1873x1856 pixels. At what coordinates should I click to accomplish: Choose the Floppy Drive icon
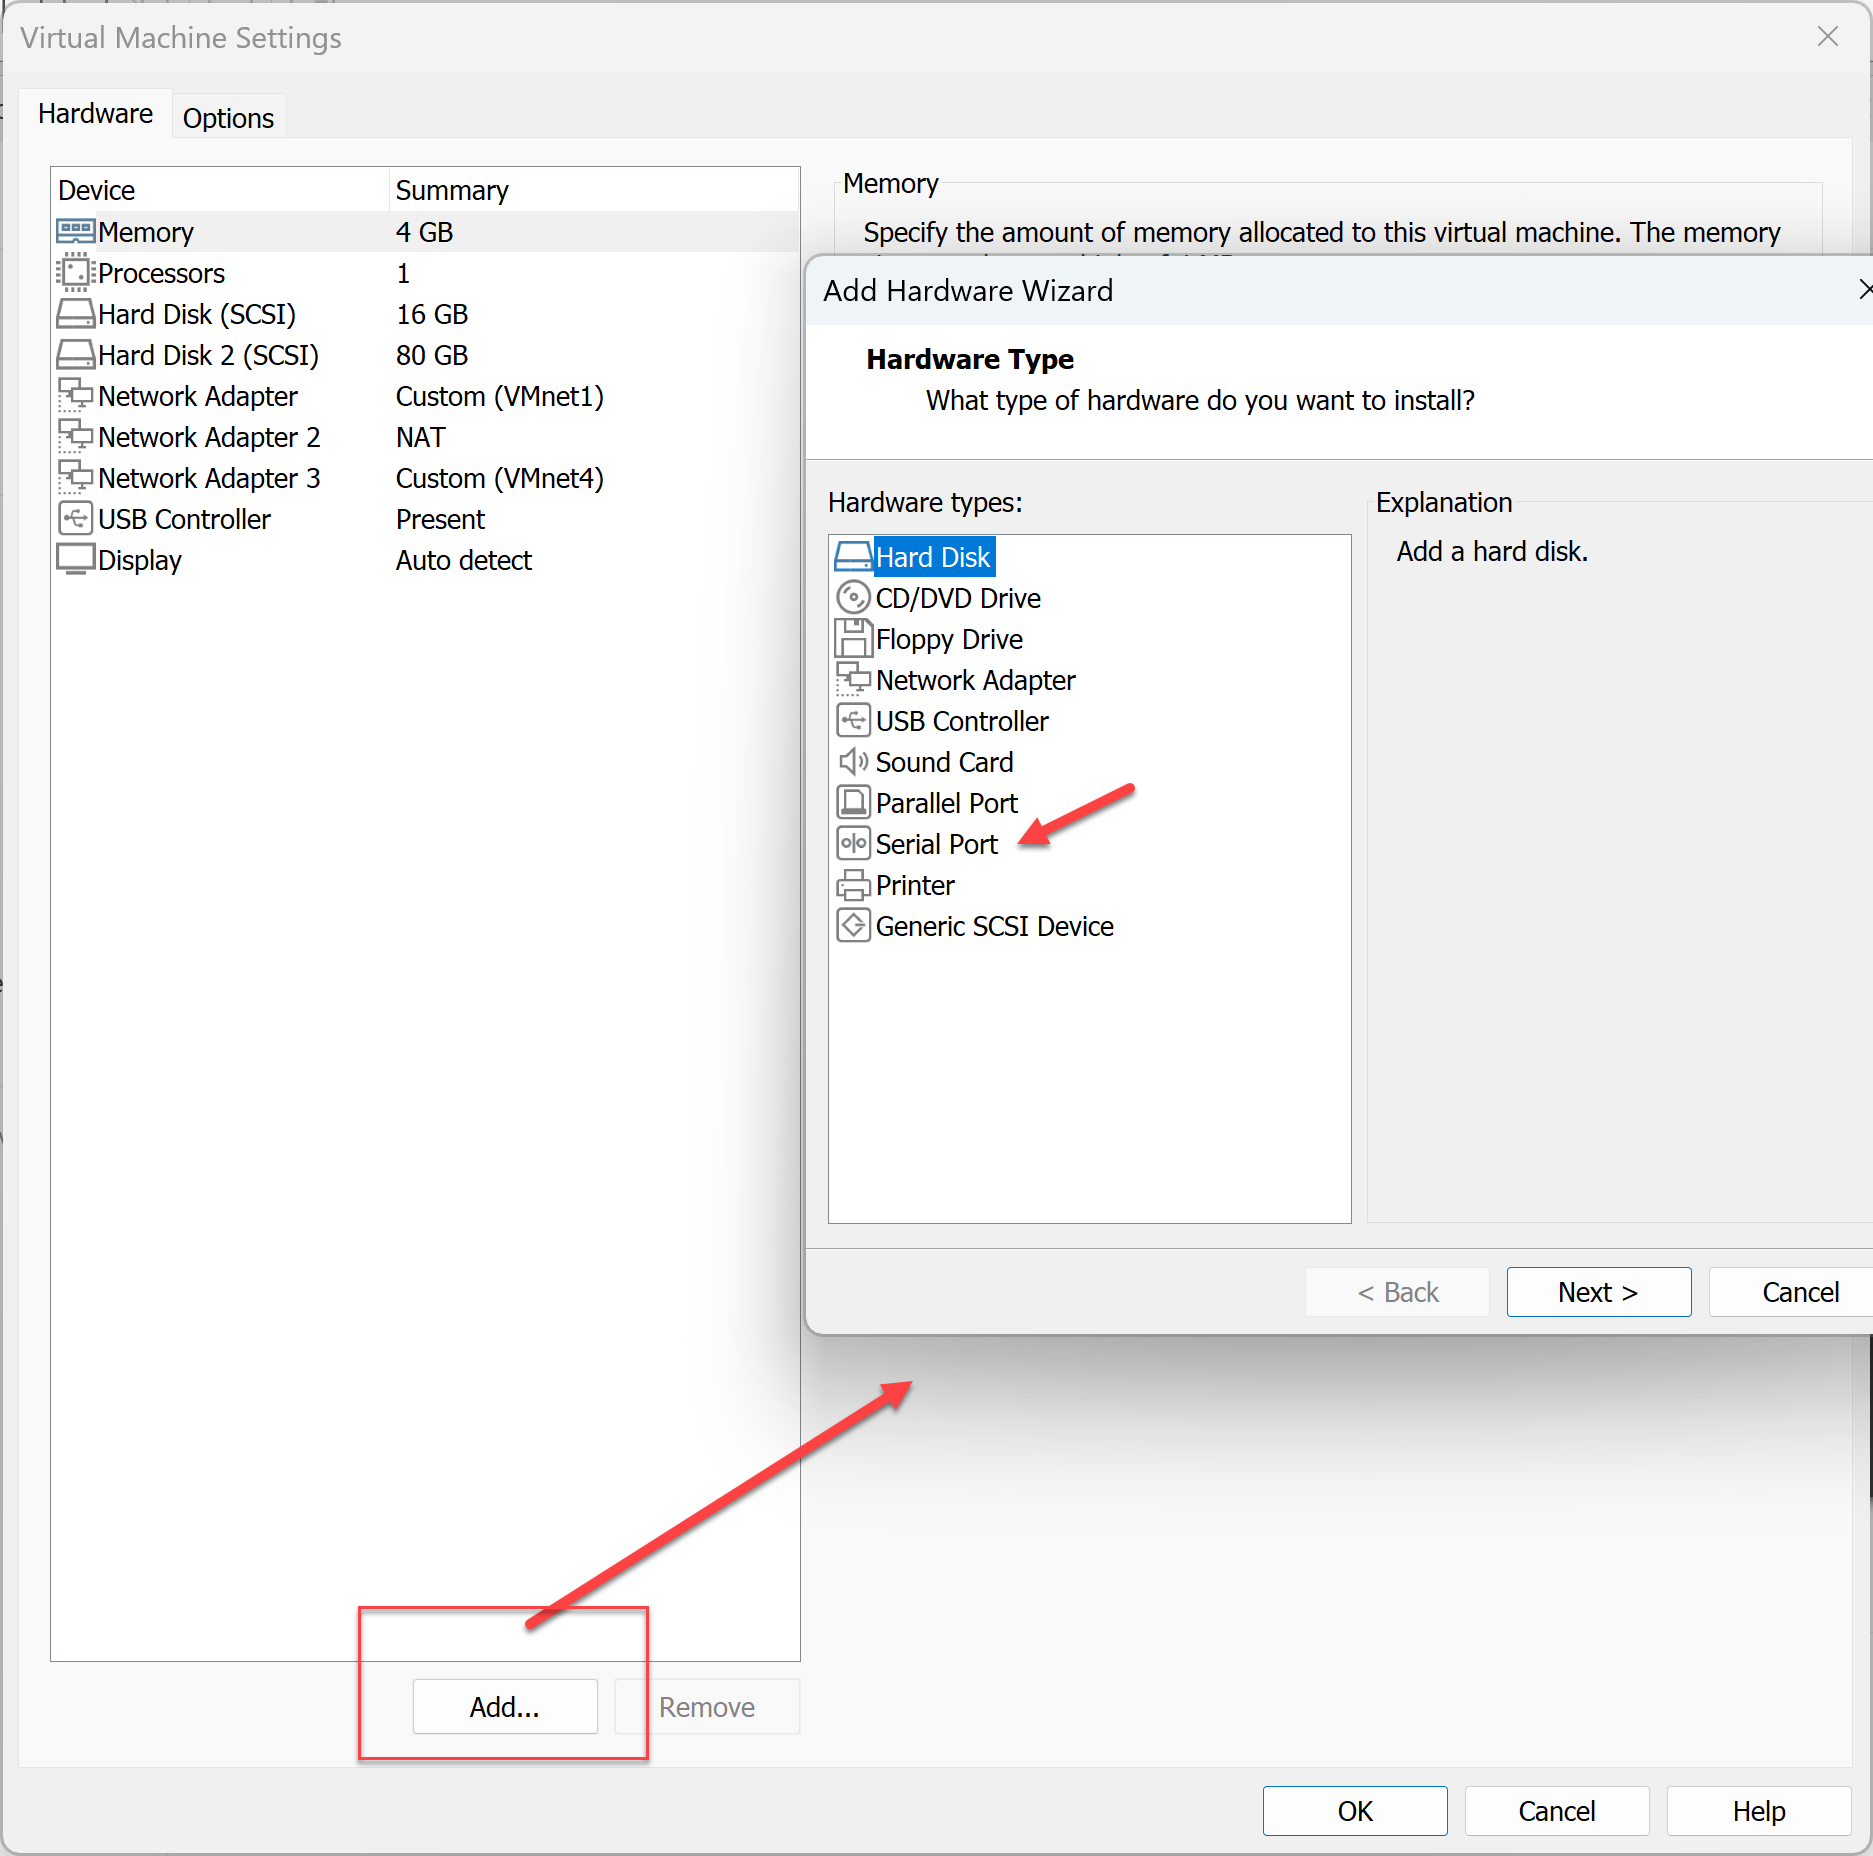853,639
